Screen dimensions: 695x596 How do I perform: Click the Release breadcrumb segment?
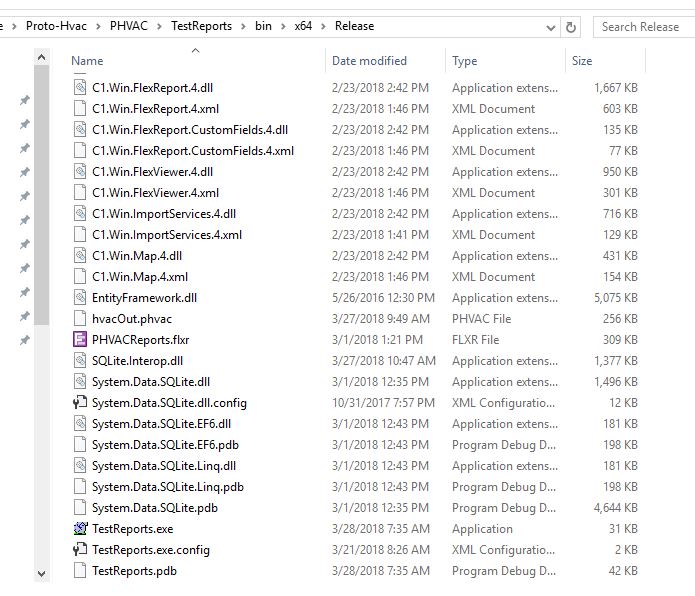354,26
